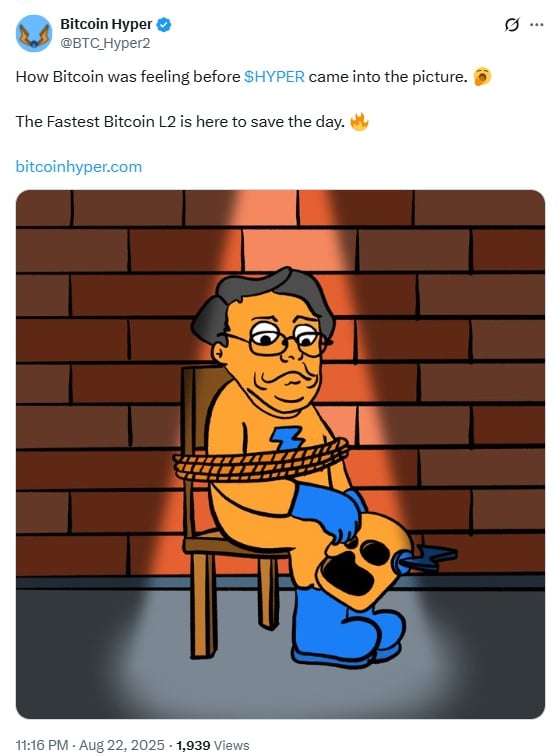The height and width of the screenshot is (756, 558).
Task: Open the @BTC_Hyper2 handle
Action: tap(105, 43)
